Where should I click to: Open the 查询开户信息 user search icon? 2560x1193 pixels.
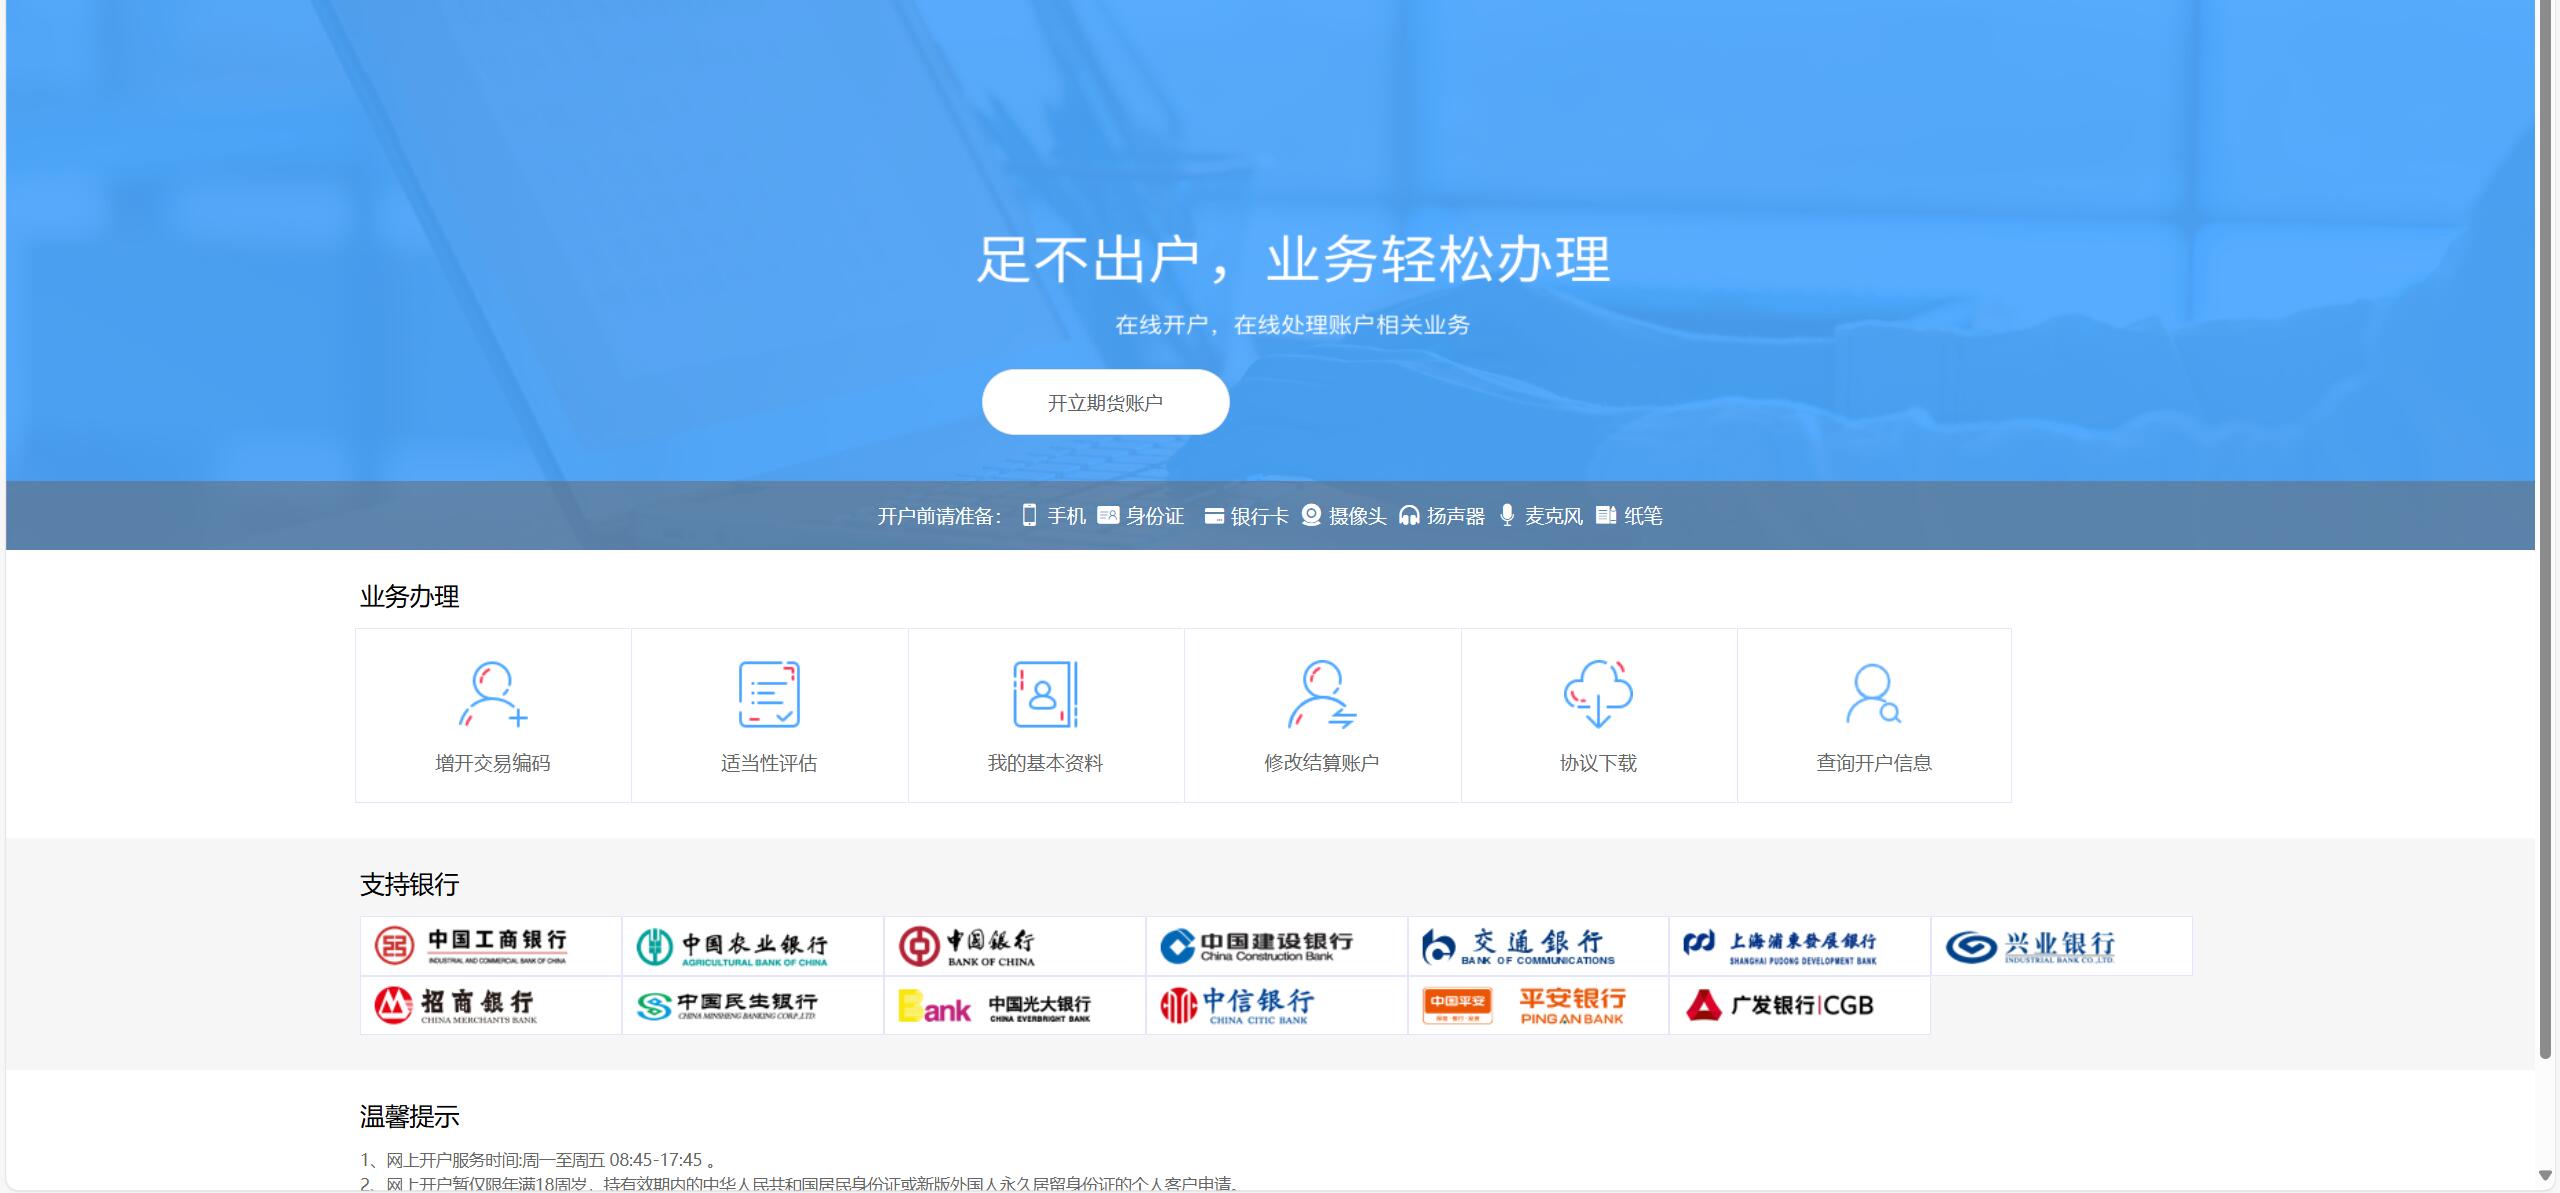pos(1873,694)
